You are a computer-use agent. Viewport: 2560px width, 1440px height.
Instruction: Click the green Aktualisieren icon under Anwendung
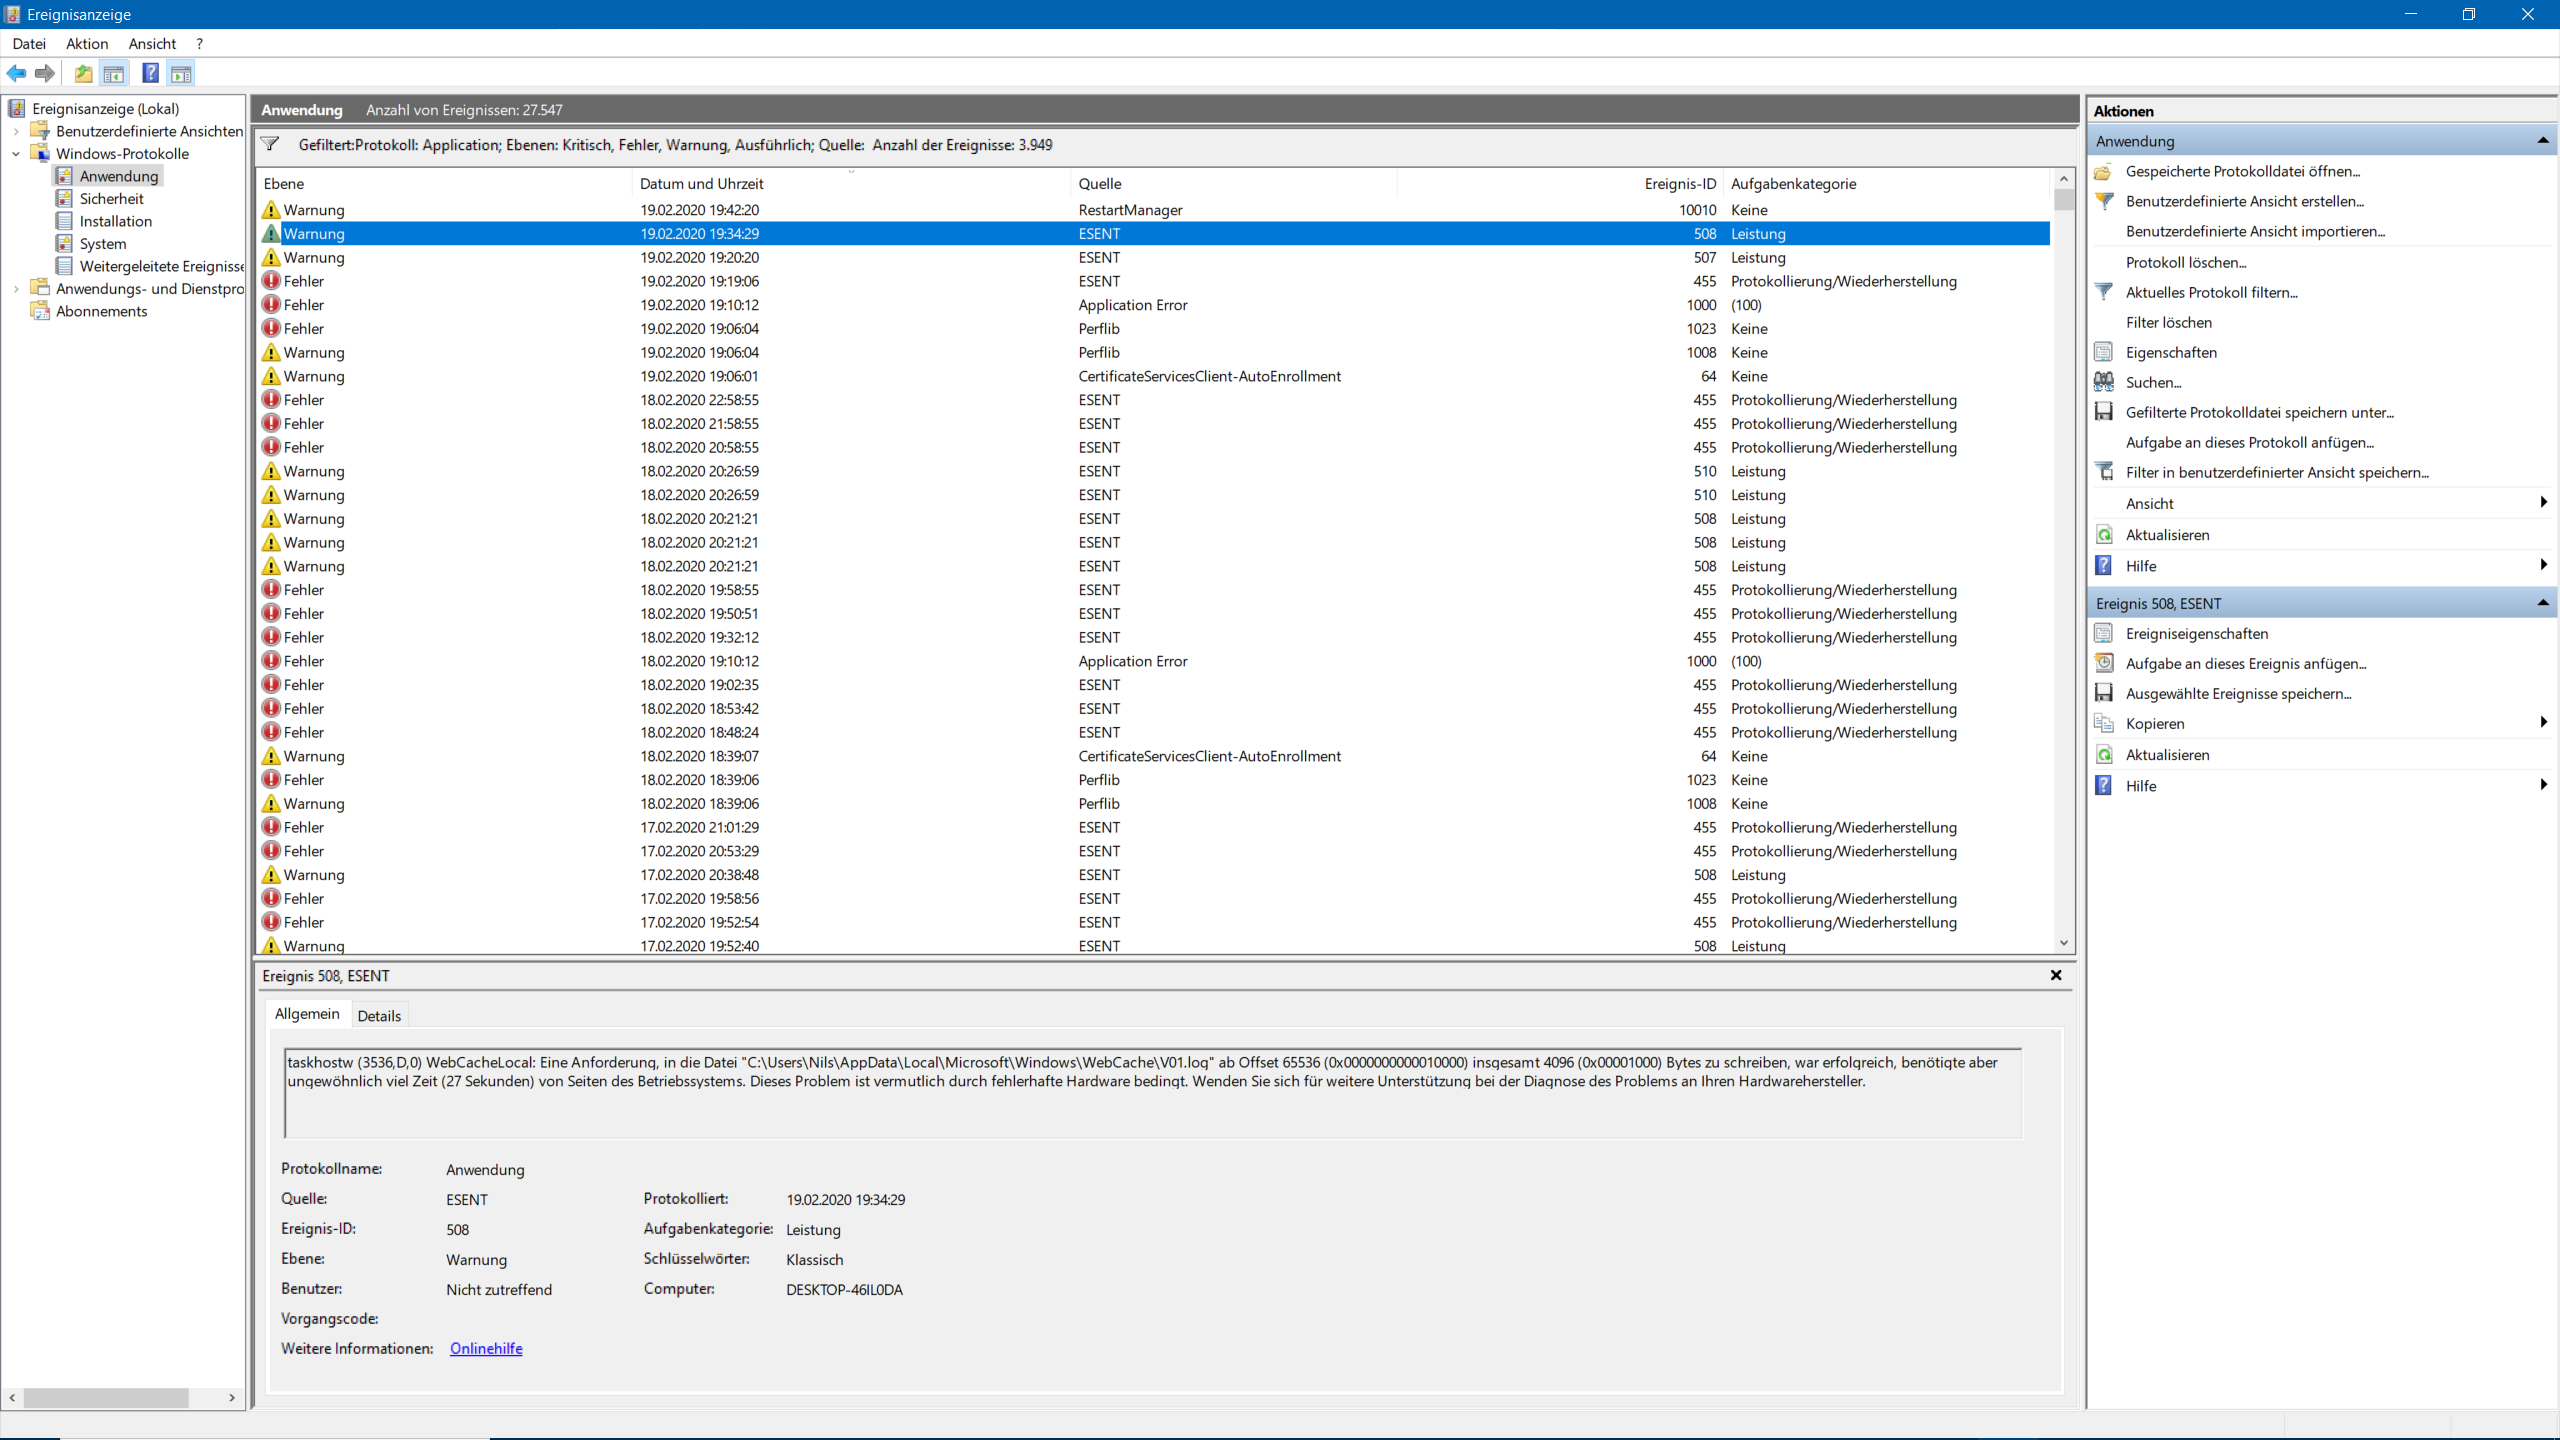[x=2104, y=535]
